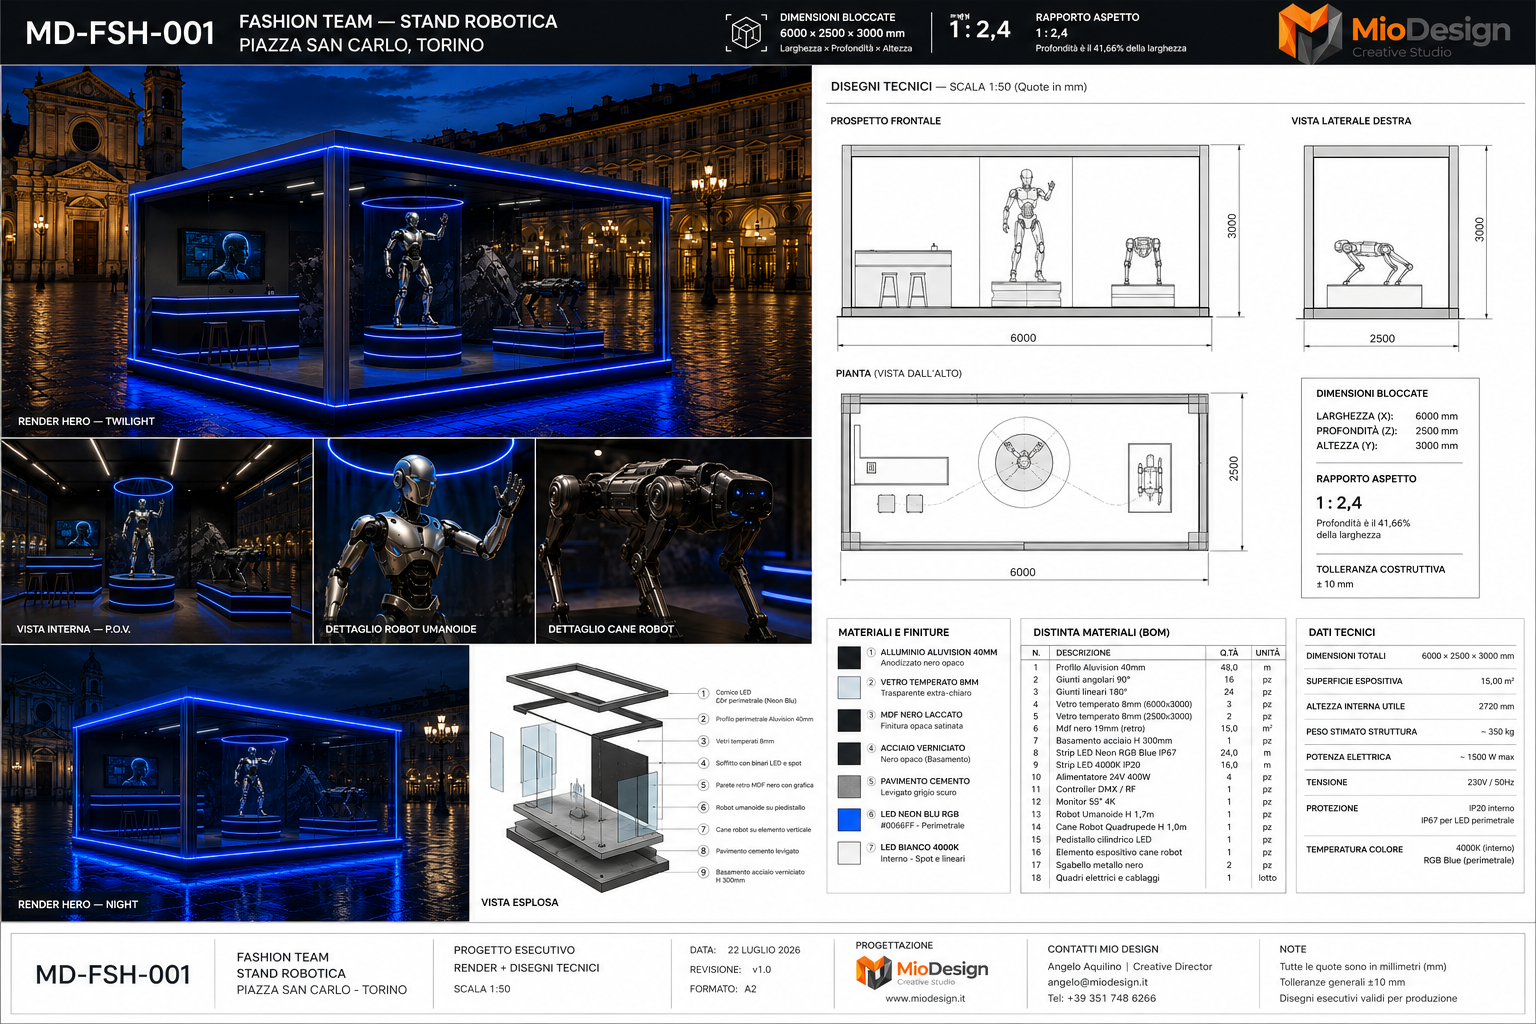
Task: Click the 3D cube dimensions icon
Action: click(x=746, y=33)
